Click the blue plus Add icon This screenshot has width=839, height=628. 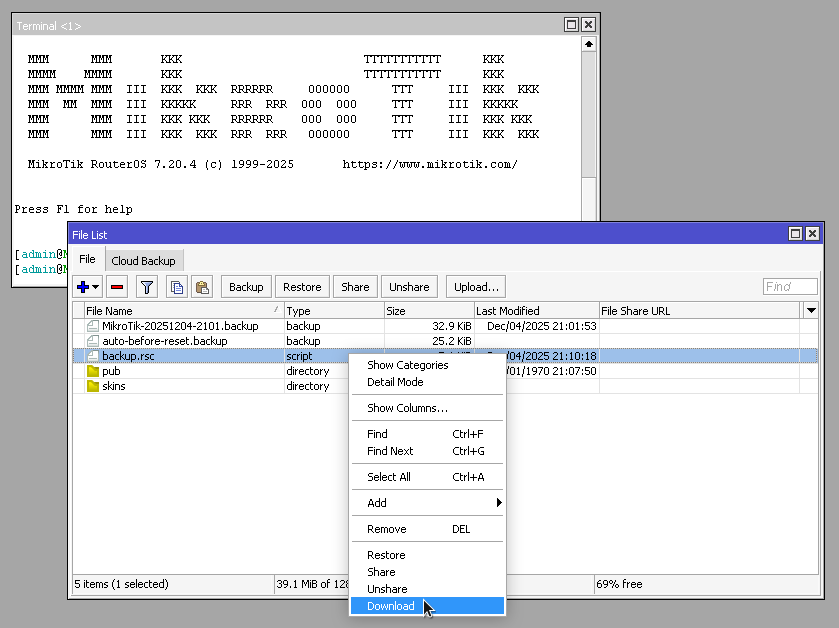(83, 287)
